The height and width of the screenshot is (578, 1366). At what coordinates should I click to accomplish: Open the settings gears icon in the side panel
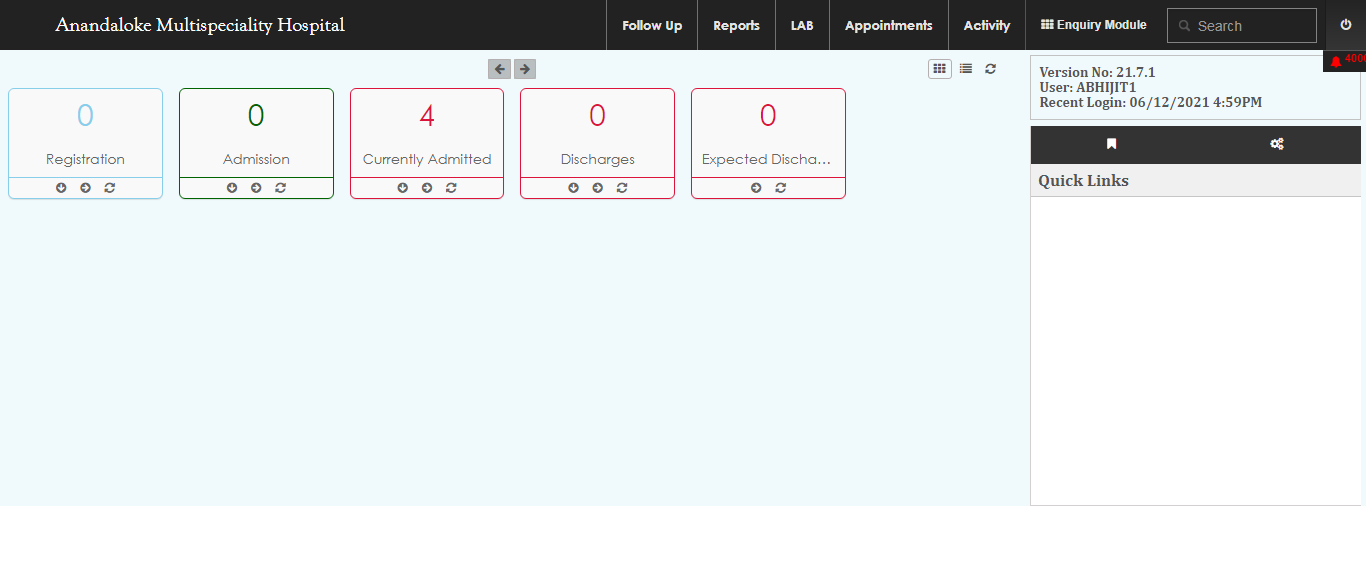pyautogui.click(x=1277, y=144)
